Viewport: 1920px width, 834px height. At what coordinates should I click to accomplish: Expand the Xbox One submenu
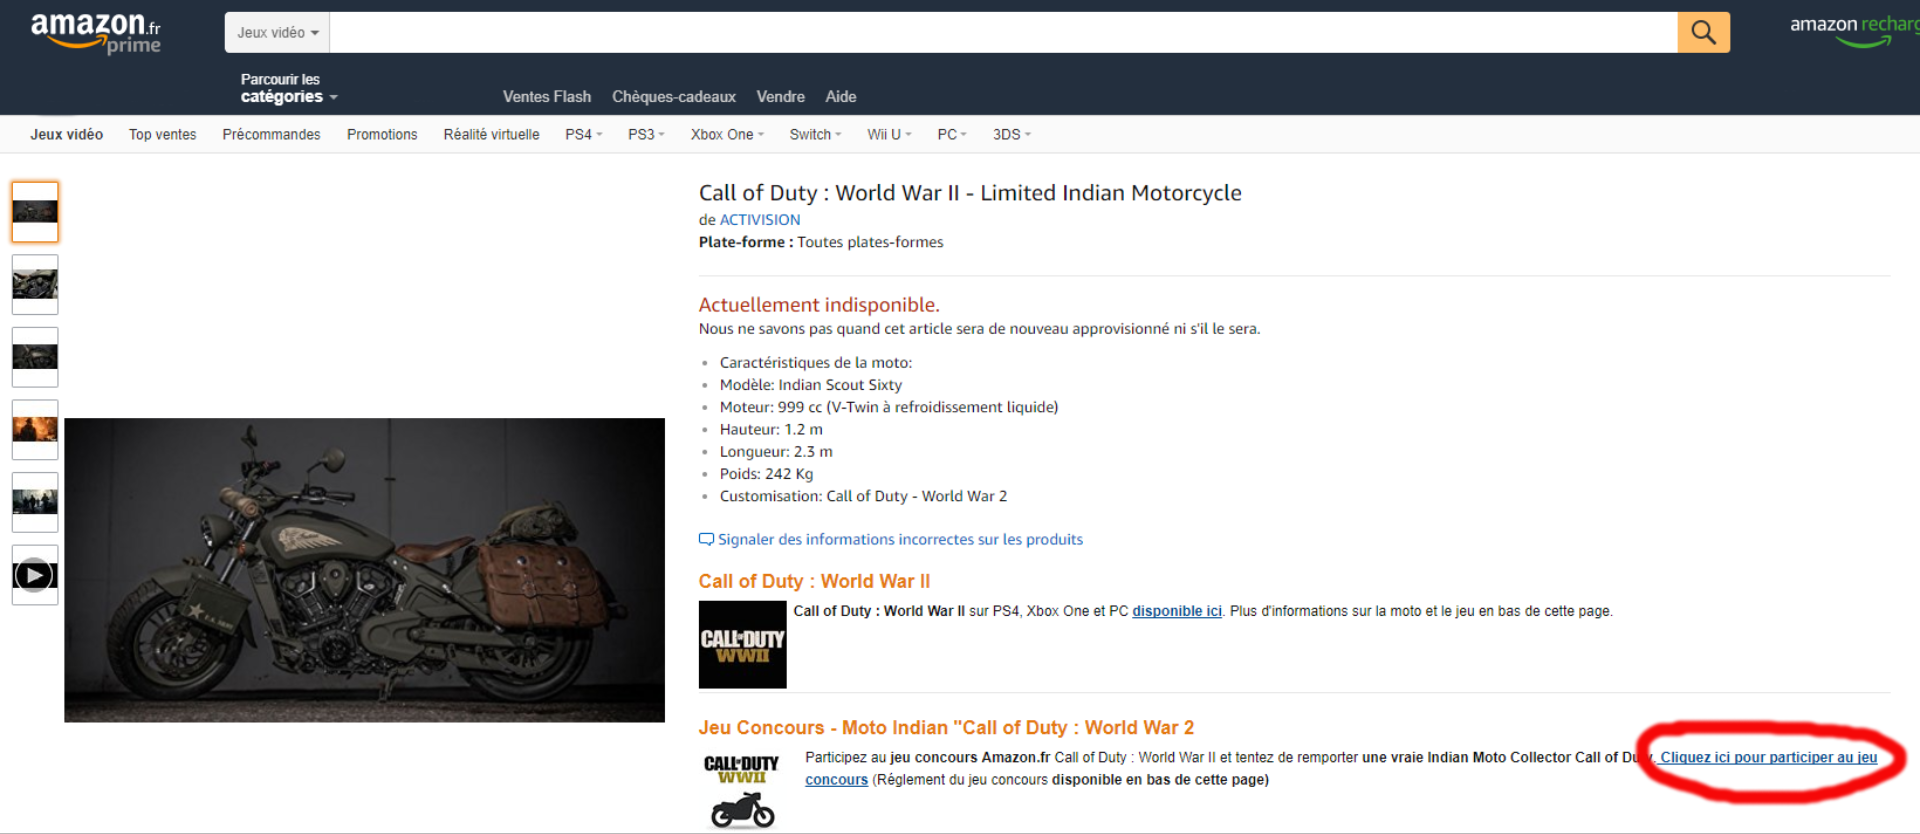click(727, 134)
